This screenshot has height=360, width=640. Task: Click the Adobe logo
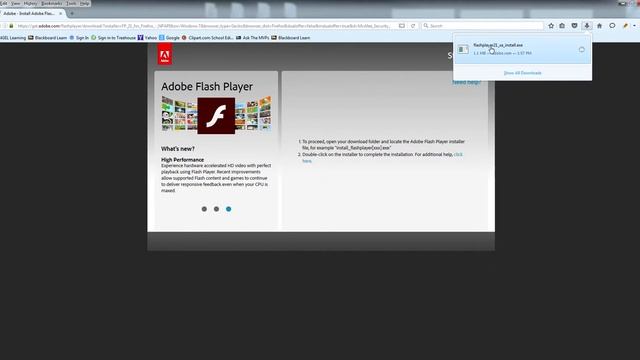[x=165, y=54]
